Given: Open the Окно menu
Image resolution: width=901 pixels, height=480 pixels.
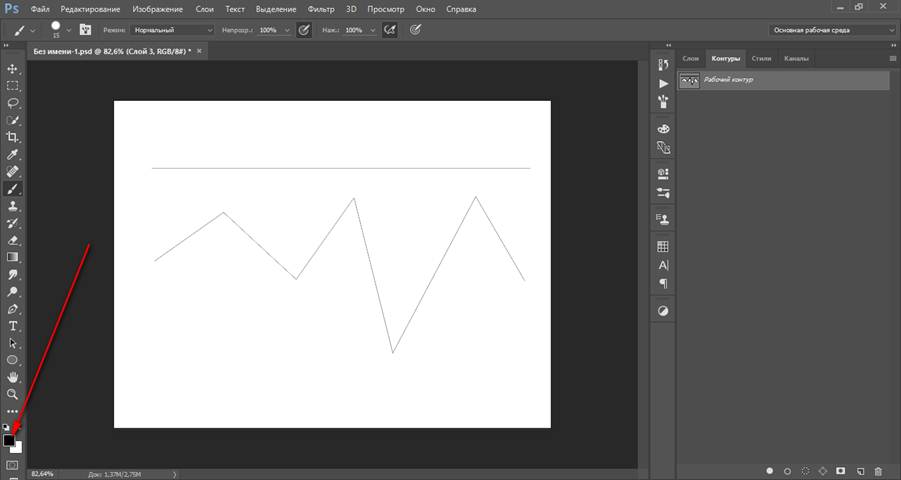Looking at the screenshot, I should [425, 9].
